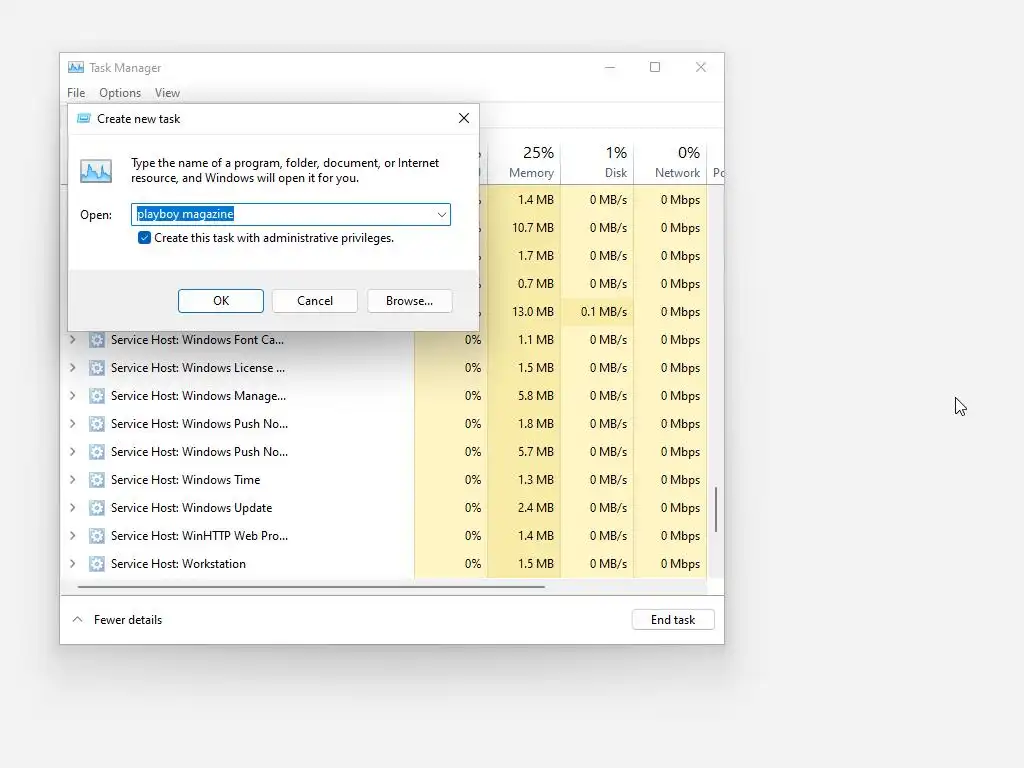The height and width of the screenshot is (768, 1024).
Task: Click the Create new task dialog title icon
Action: coord(84,118)
